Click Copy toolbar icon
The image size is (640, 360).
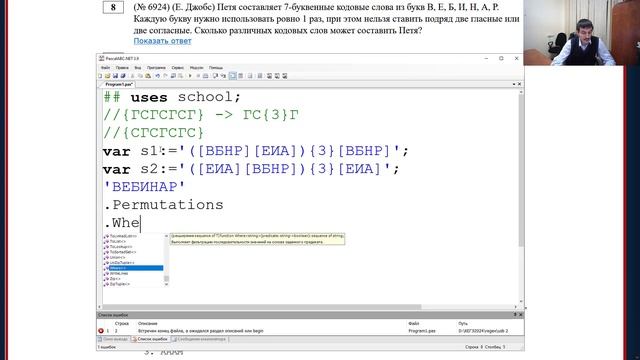(140, 76)
